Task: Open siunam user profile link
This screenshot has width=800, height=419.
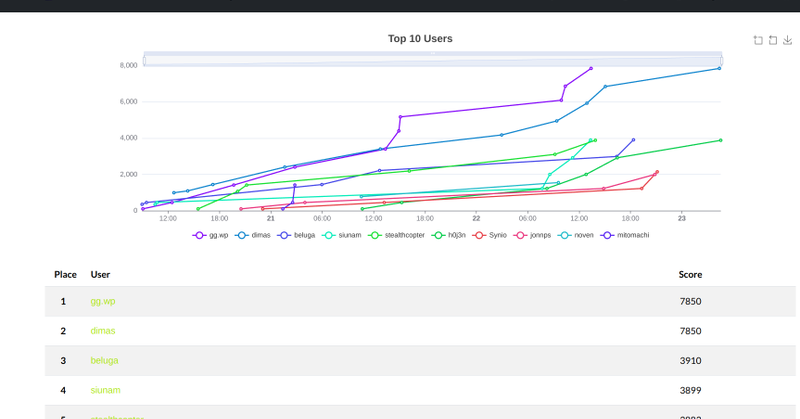Action: (106, 390)
